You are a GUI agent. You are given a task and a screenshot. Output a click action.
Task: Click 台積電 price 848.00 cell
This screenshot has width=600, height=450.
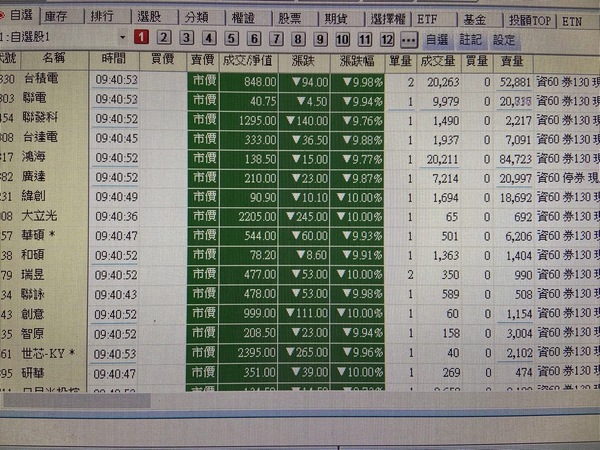pos(249,82)
